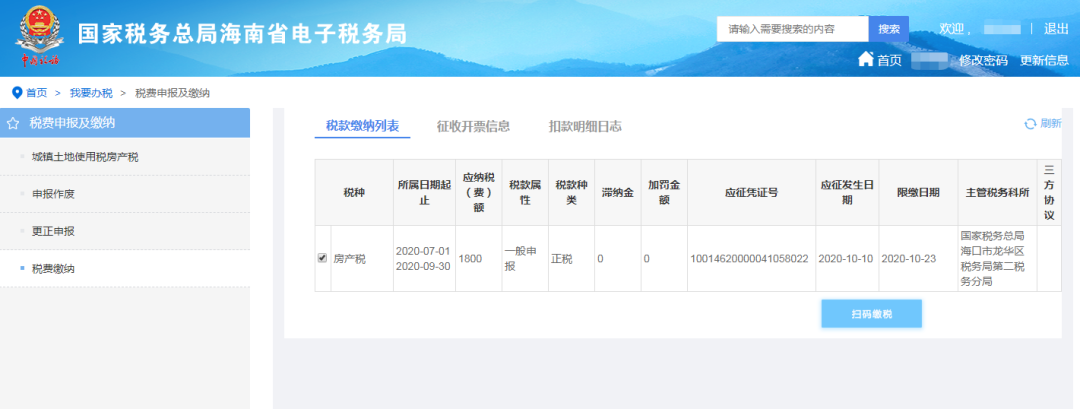
Task: Open the 更新信息 link
Action: point(1044,60)
